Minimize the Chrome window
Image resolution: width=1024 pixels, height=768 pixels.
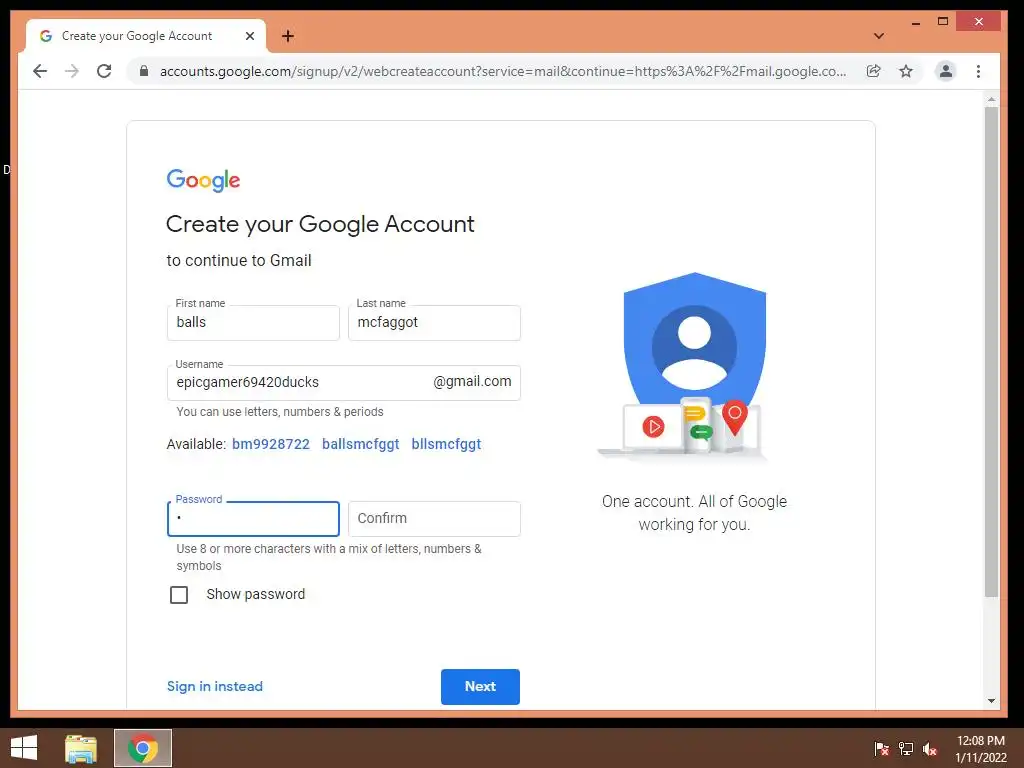[x=916, y=22]
